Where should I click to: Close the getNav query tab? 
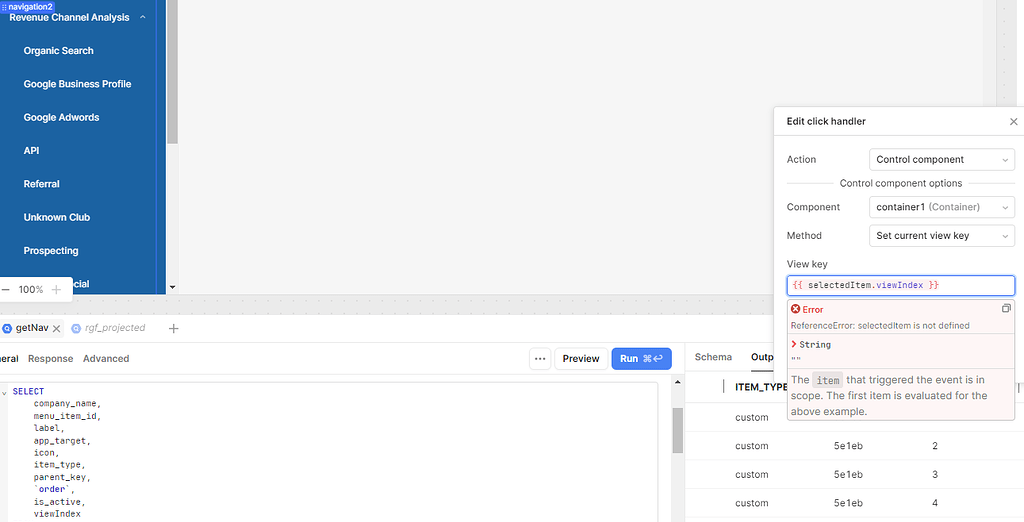(x=57, y=328)
